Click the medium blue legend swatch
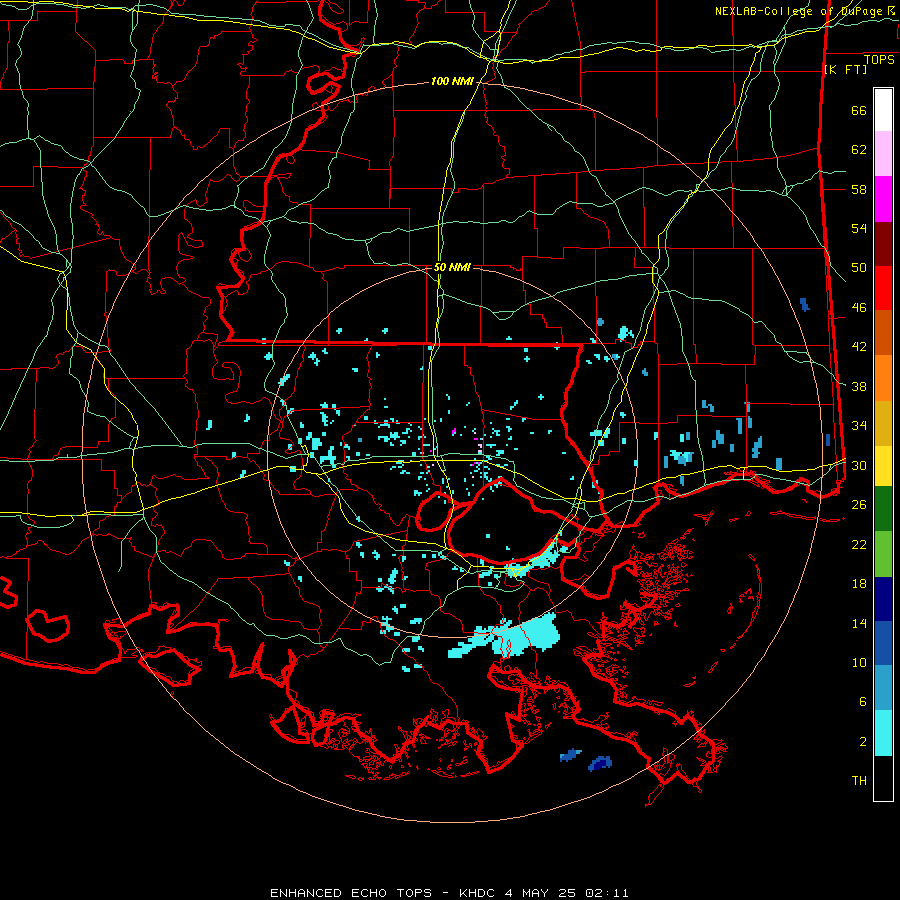Screen dimensions: 900x900 click(883, 643)
